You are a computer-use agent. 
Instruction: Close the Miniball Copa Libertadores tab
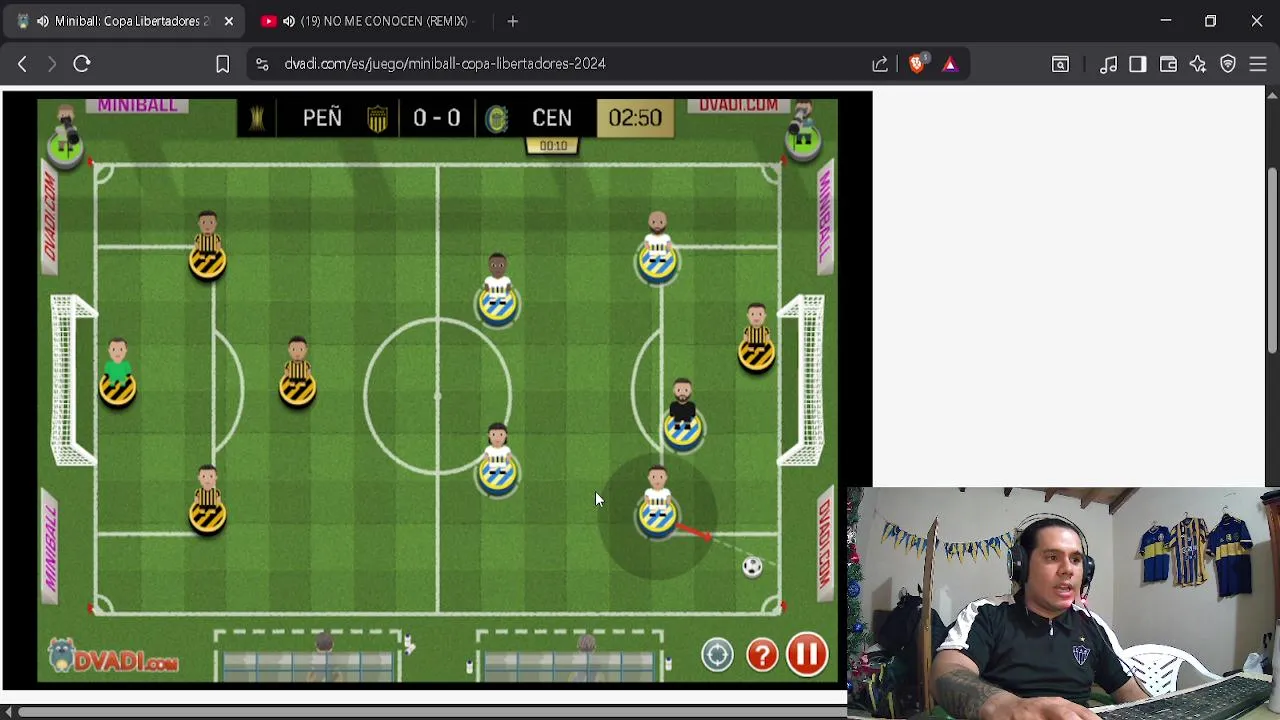229,21
